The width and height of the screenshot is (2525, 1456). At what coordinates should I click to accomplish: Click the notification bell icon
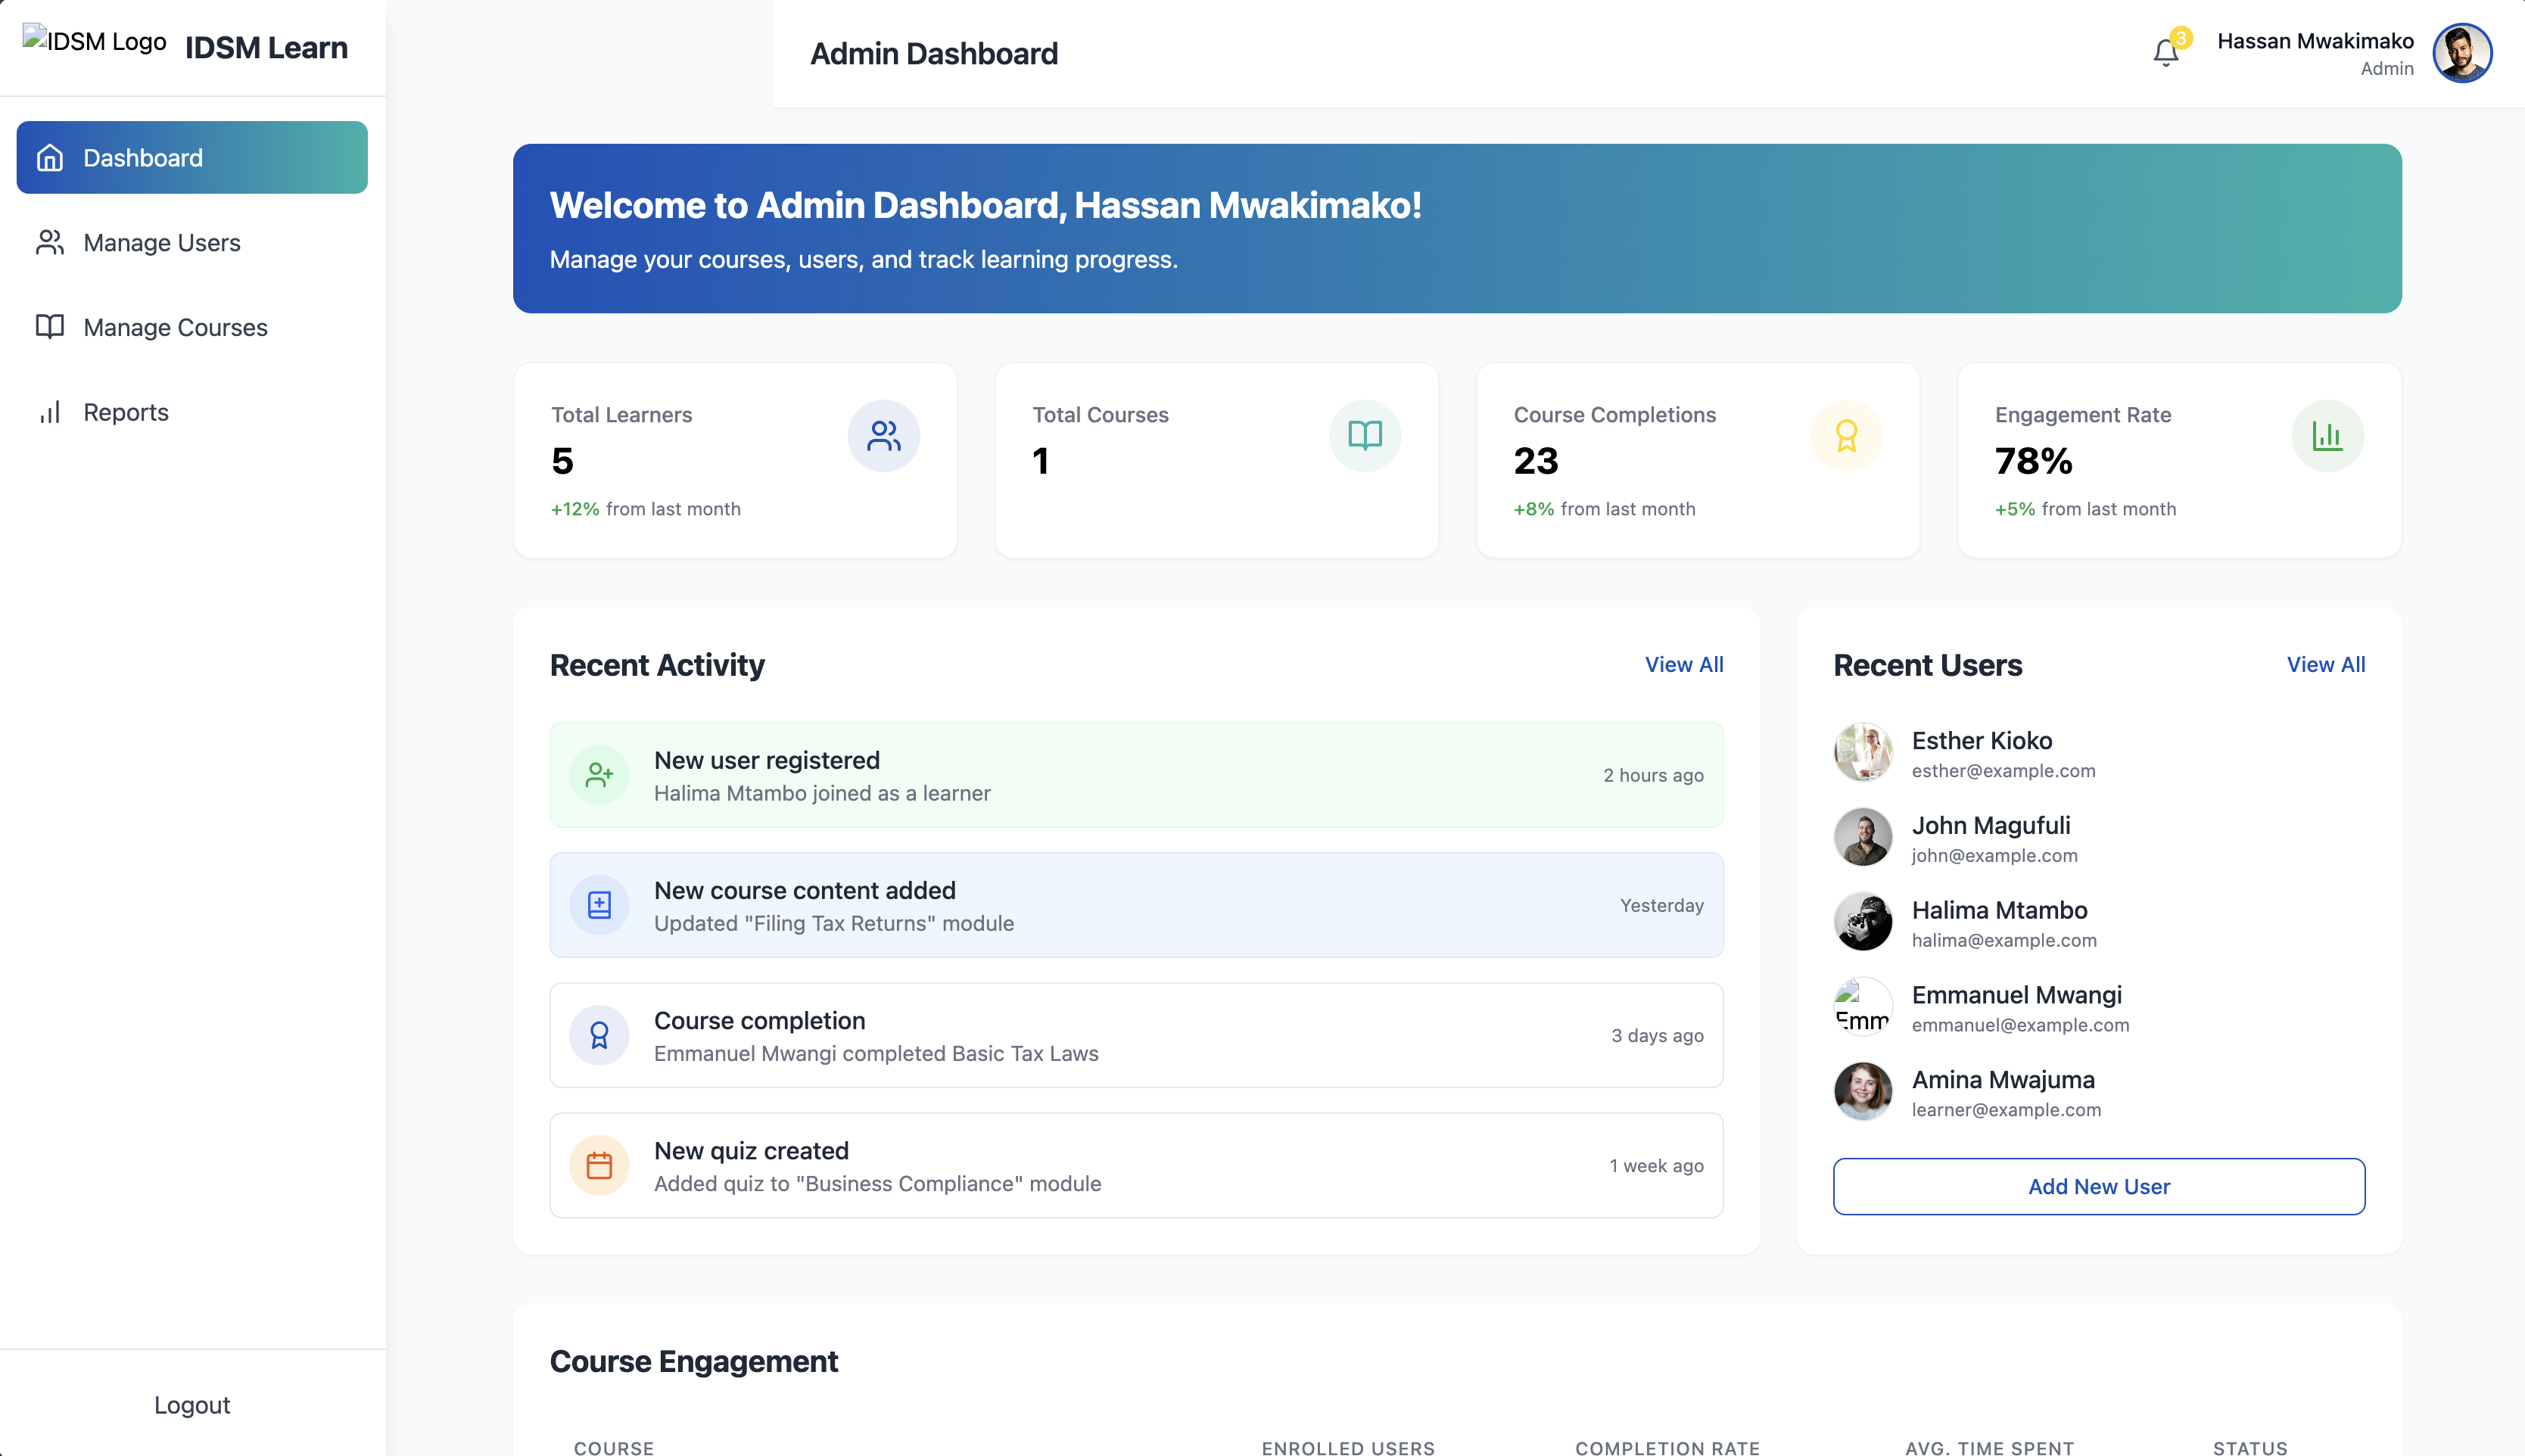[x=2165, y=52]
